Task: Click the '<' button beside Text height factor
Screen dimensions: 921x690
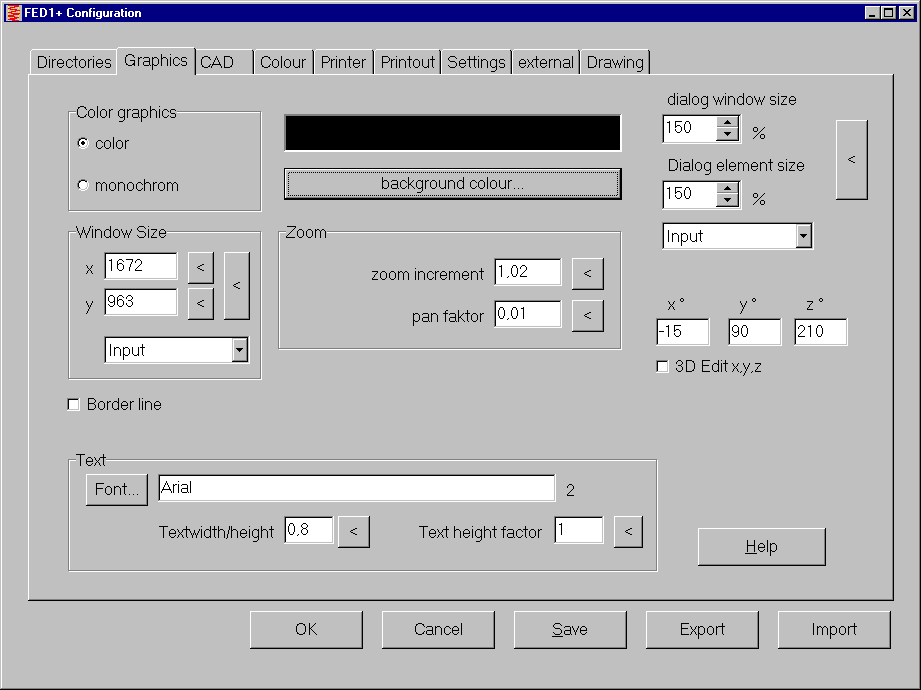Action: tap(628, 532)
